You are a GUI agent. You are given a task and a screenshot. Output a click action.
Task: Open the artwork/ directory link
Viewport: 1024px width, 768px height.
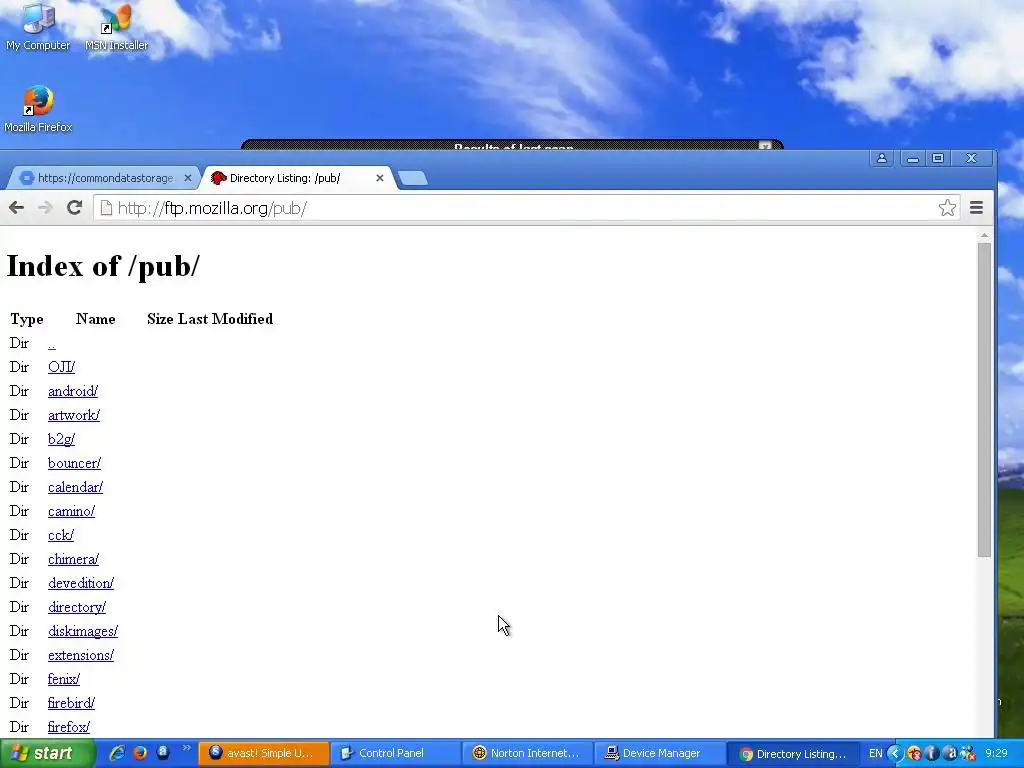[x=74, y=415]
